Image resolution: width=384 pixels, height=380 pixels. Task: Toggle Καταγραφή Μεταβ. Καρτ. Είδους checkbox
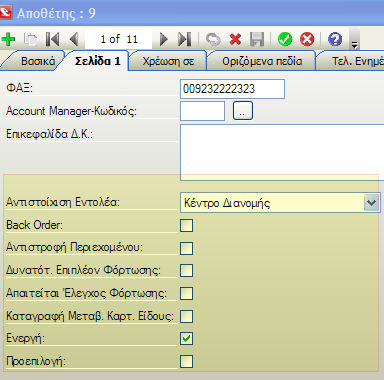186,316
